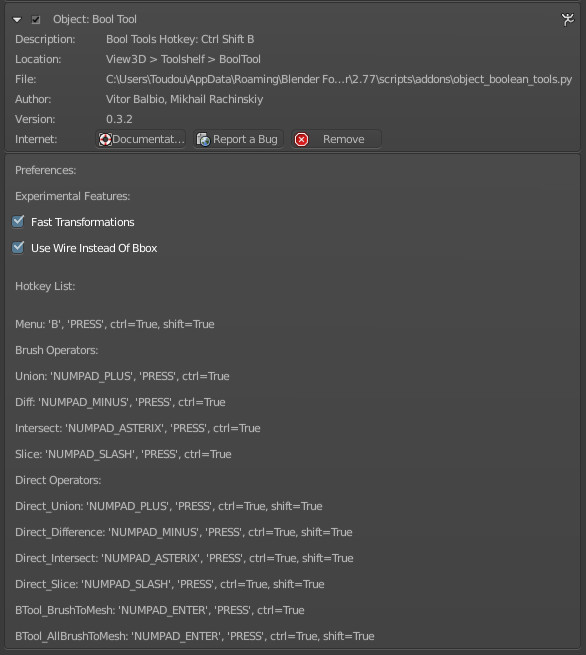Click the Version 0.3.2 text
This screenshot has height=655, width=586.
[119, 119]
